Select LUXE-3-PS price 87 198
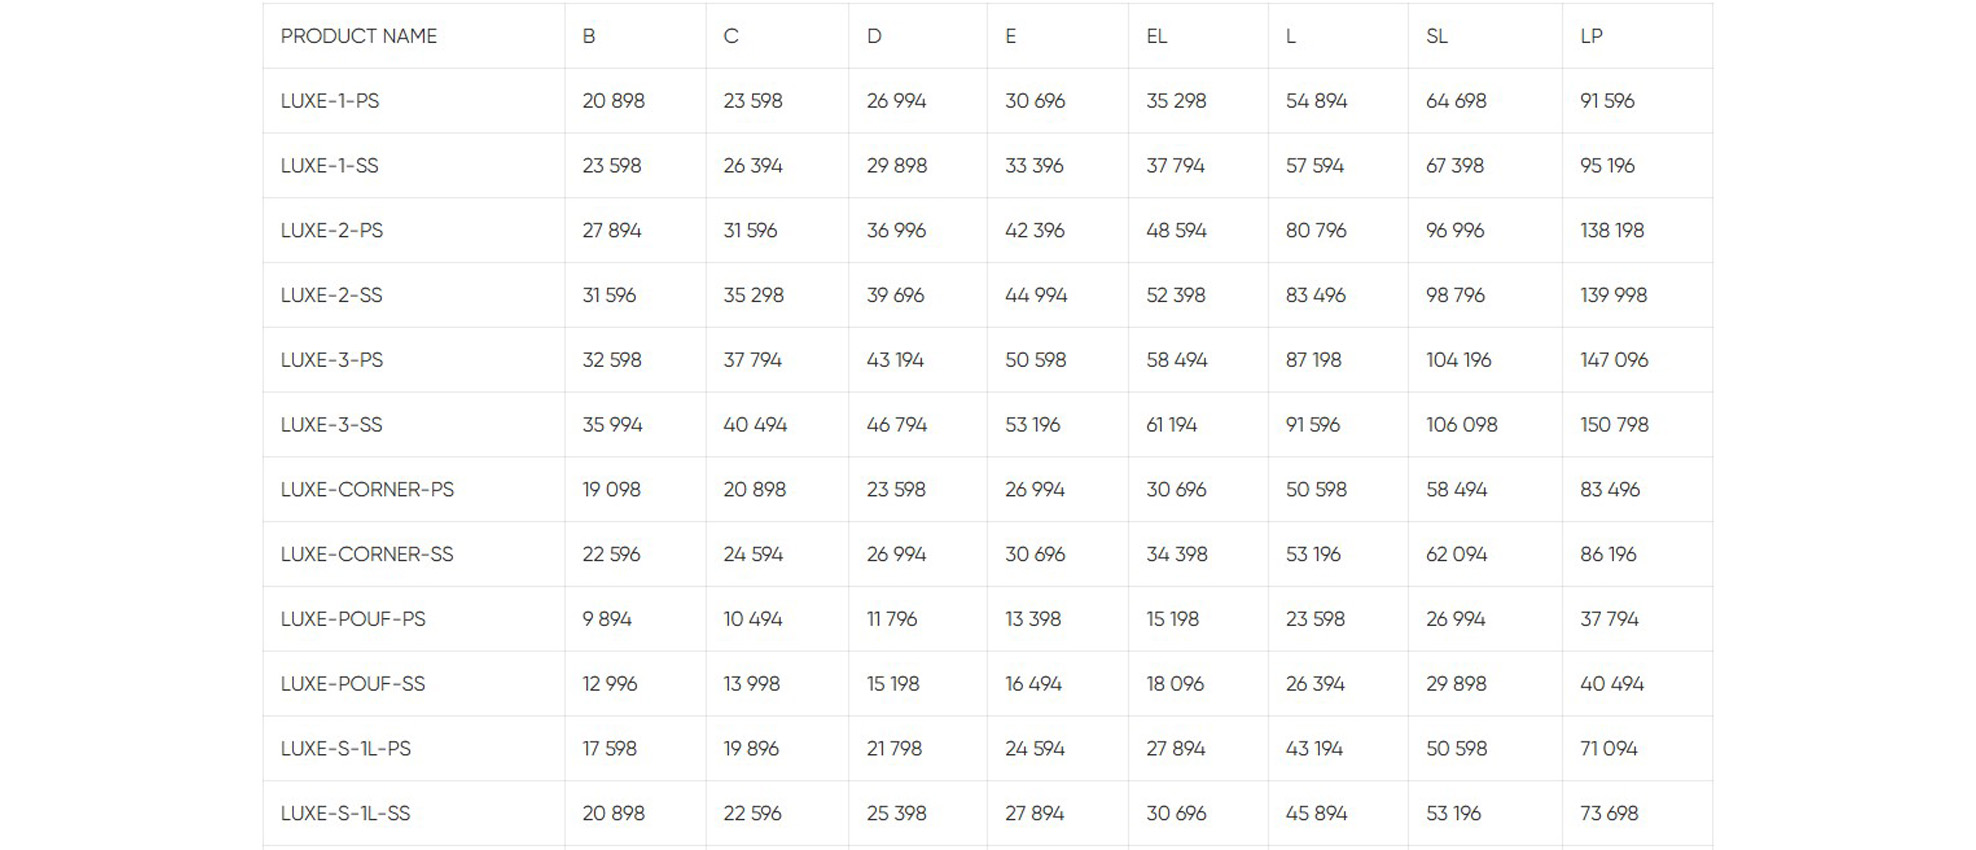The image size is (1976, 850). (x=1313, y=360)
